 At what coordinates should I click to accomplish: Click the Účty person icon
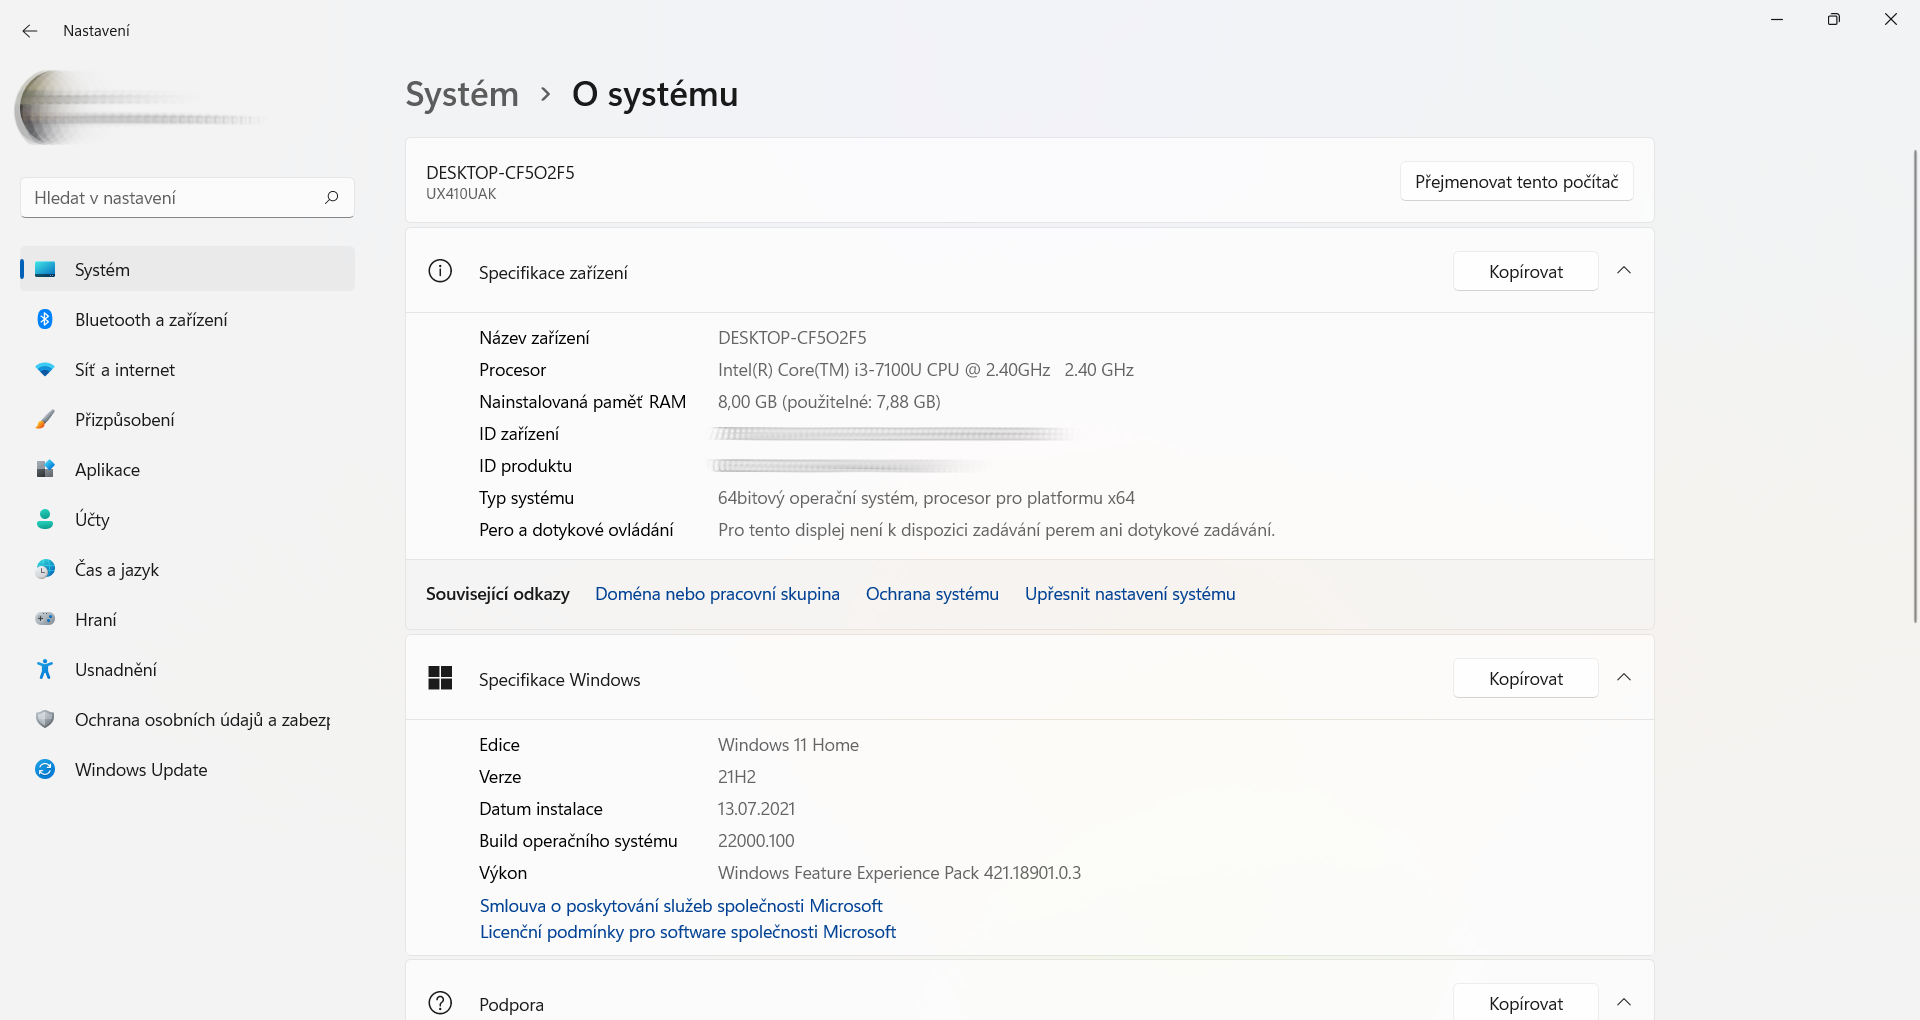pyautogui.click(x=45, y=519)
